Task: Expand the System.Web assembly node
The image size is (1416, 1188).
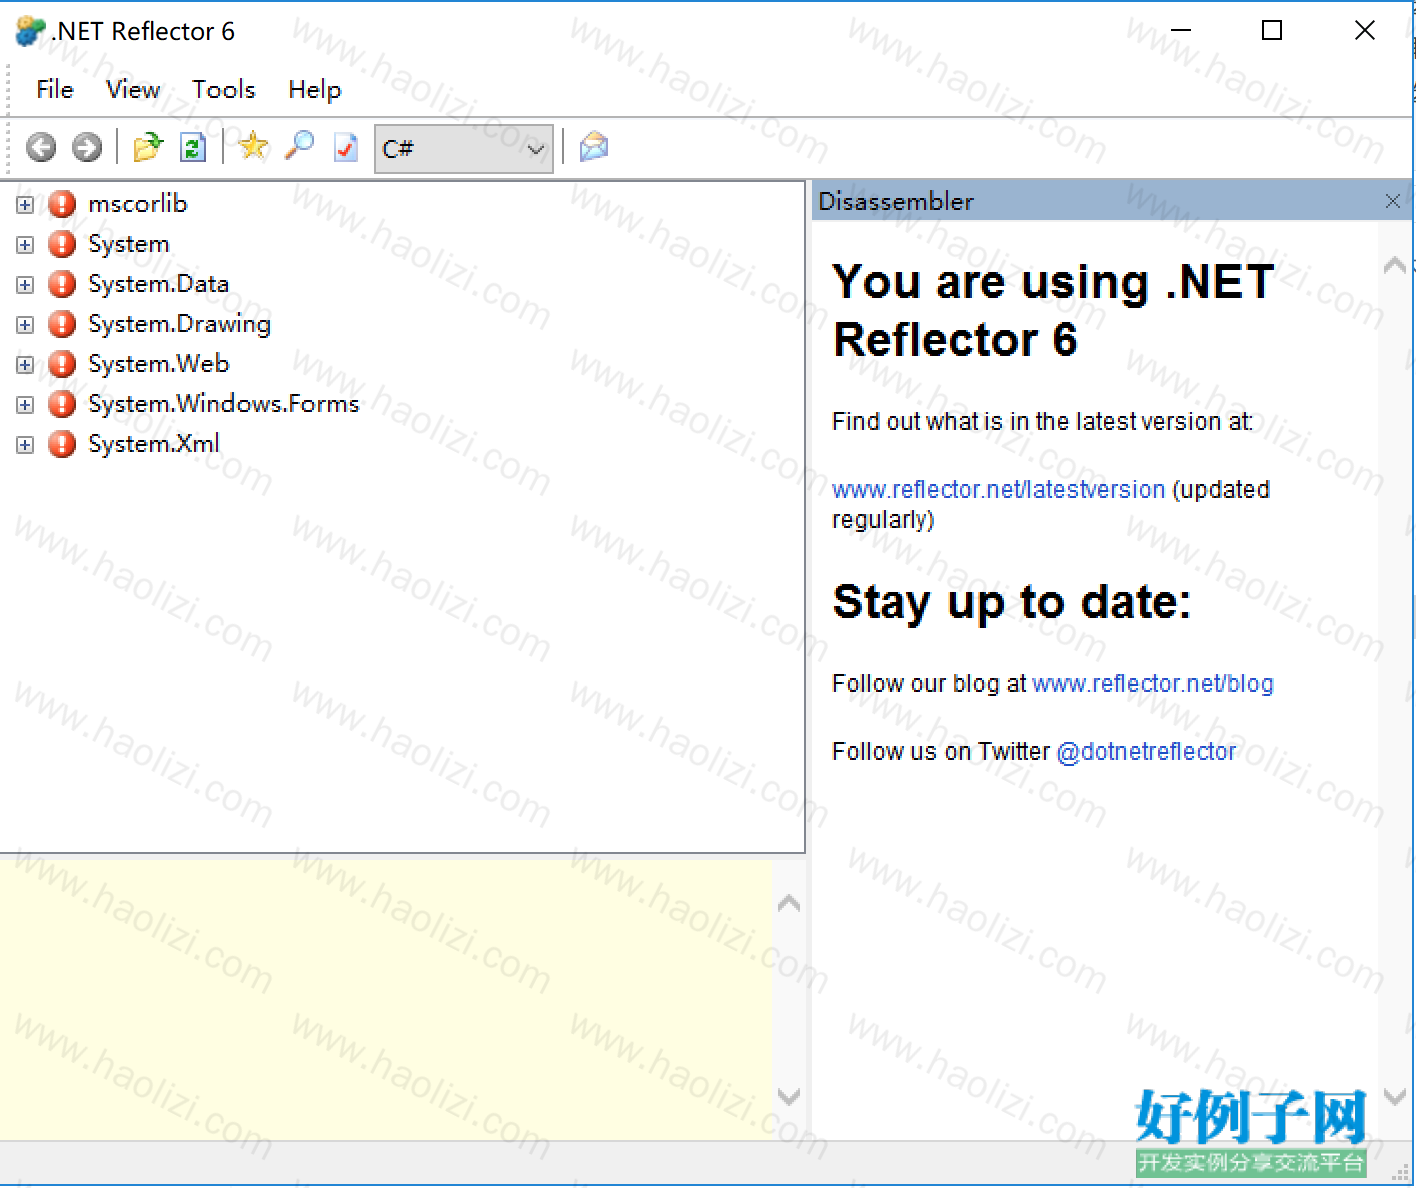Action: (x=25, y=365)
